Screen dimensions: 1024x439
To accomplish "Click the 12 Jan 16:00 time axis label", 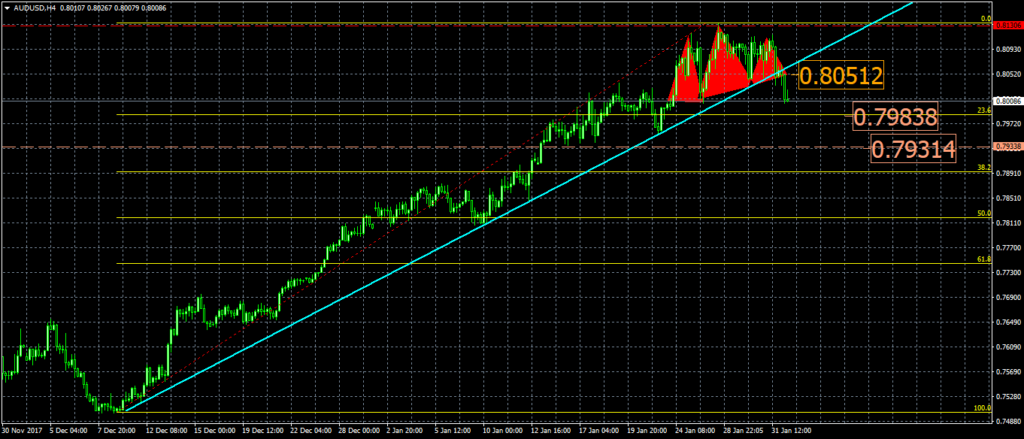I will pyautogui.click(x=550, y=431).
